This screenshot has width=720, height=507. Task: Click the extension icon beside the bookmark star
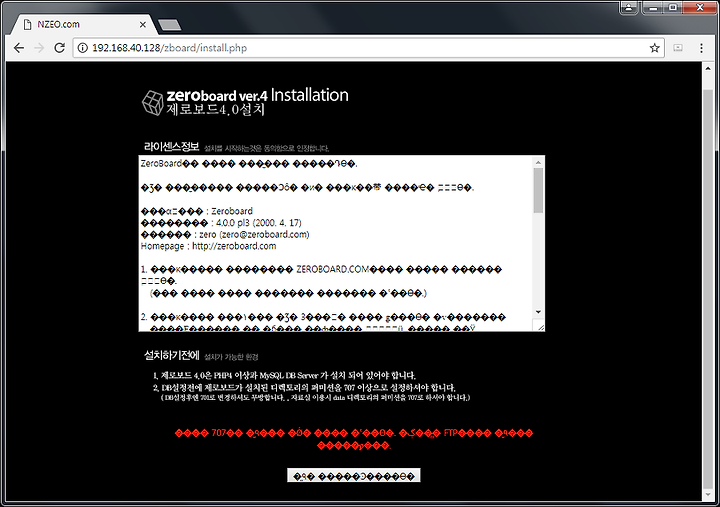coord(678,48)
